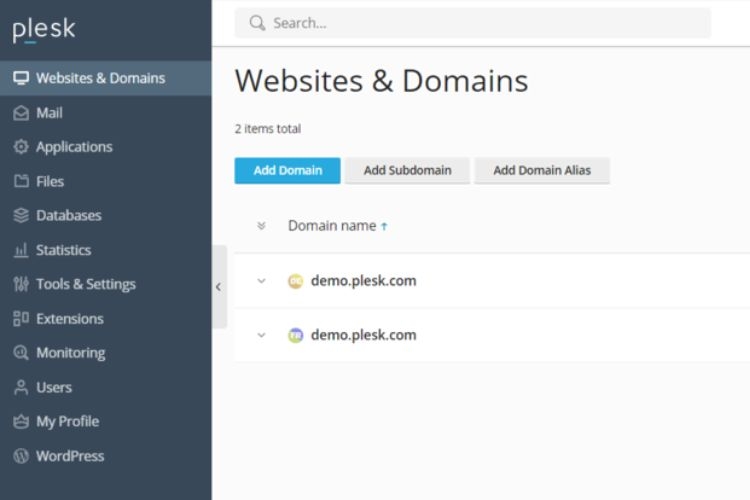Expand all domains with the double chevron
Screen dimensions: 750x500
pyautogui.click(x=262, y=226)
